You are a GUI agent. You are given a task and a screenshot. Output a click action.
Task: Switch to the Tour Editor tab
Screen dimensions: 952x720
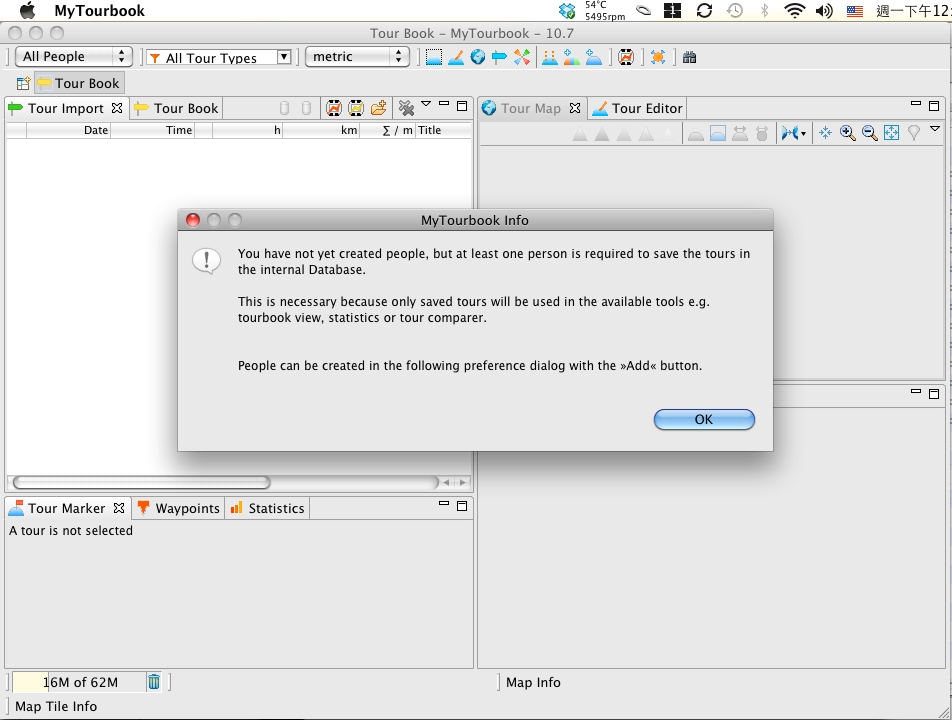pos(638,109)
